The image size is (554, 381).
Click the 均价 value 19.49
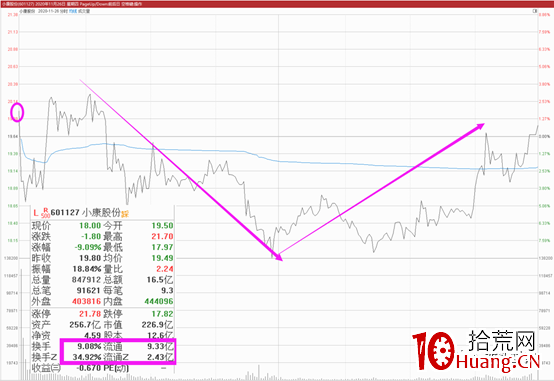tap(163, 258)
